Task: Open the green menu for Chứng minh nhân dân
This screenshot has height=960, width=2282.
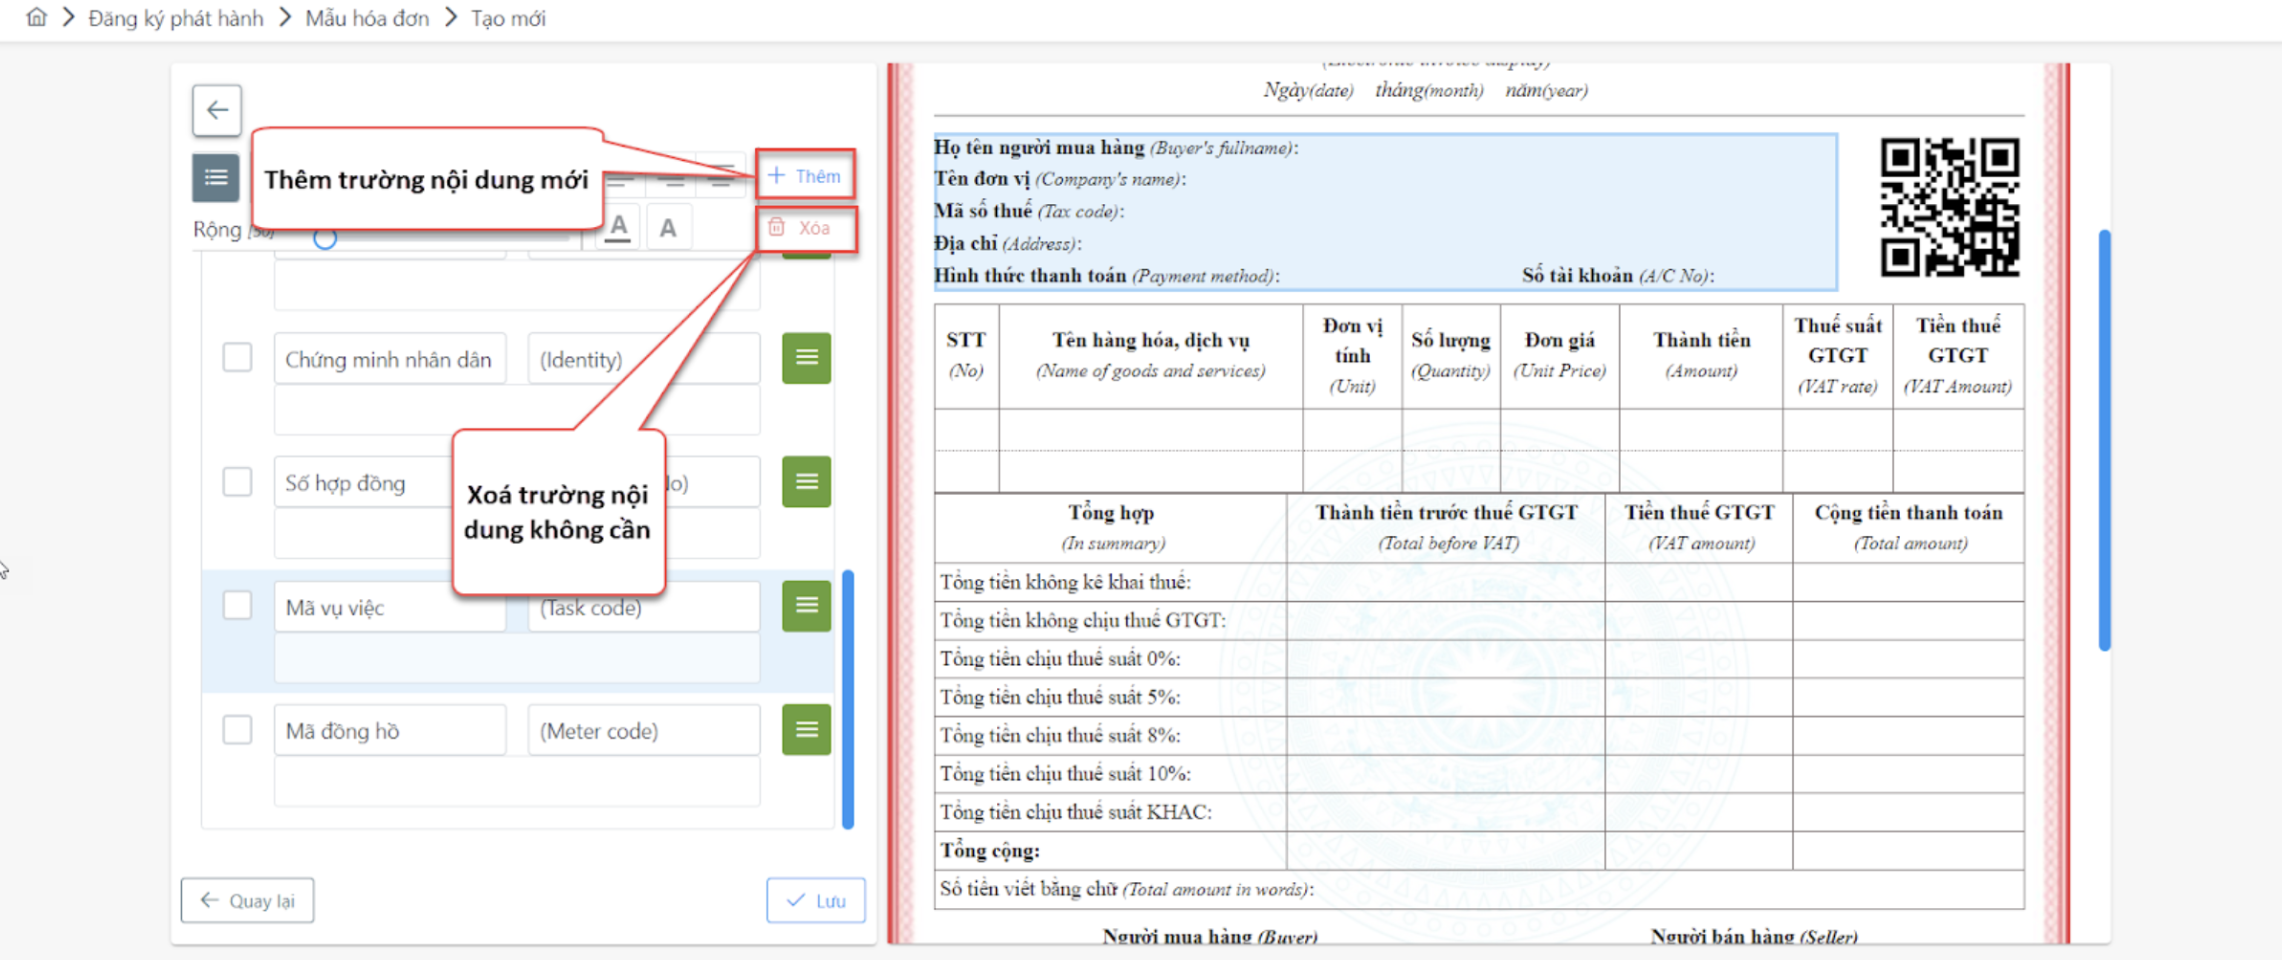Action: click(x=806, y=358)
